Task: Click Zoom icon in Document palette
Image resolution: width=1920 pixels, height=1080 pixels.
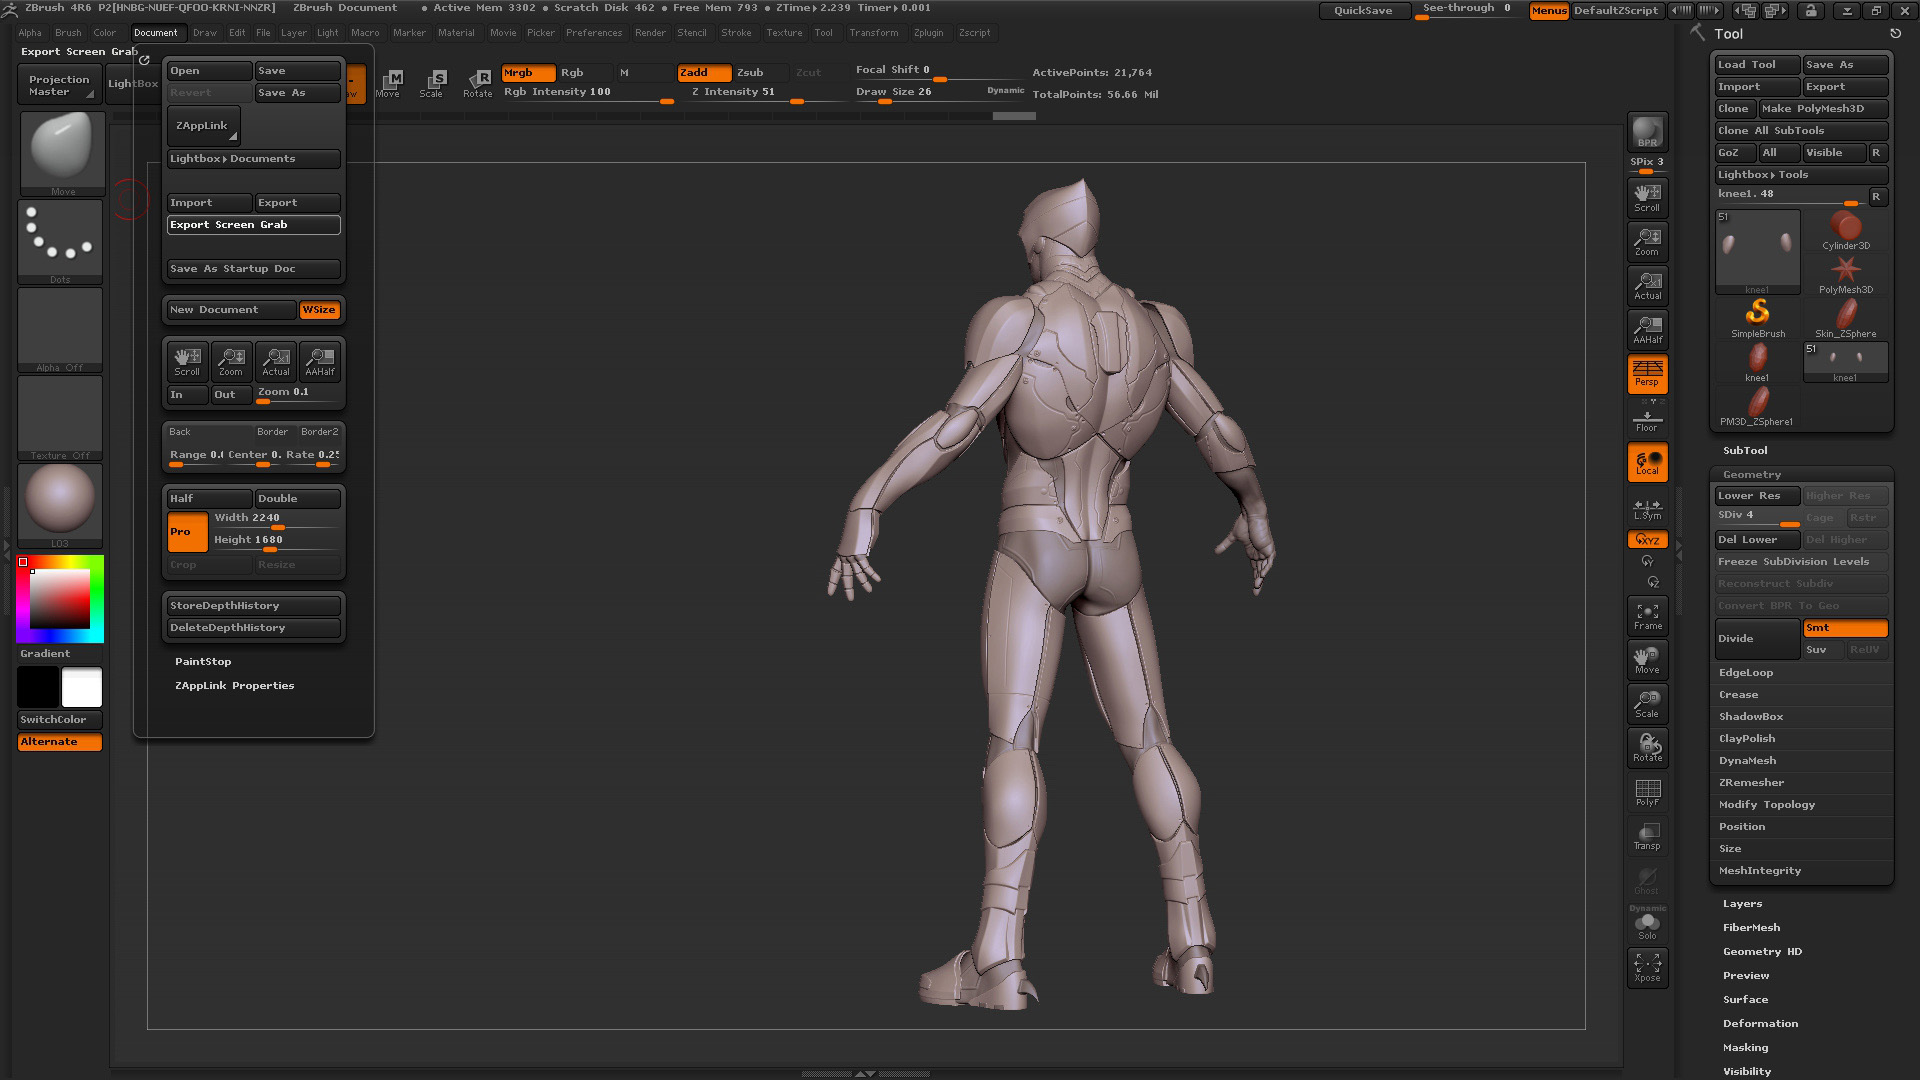Action: [x=231, y=362]
